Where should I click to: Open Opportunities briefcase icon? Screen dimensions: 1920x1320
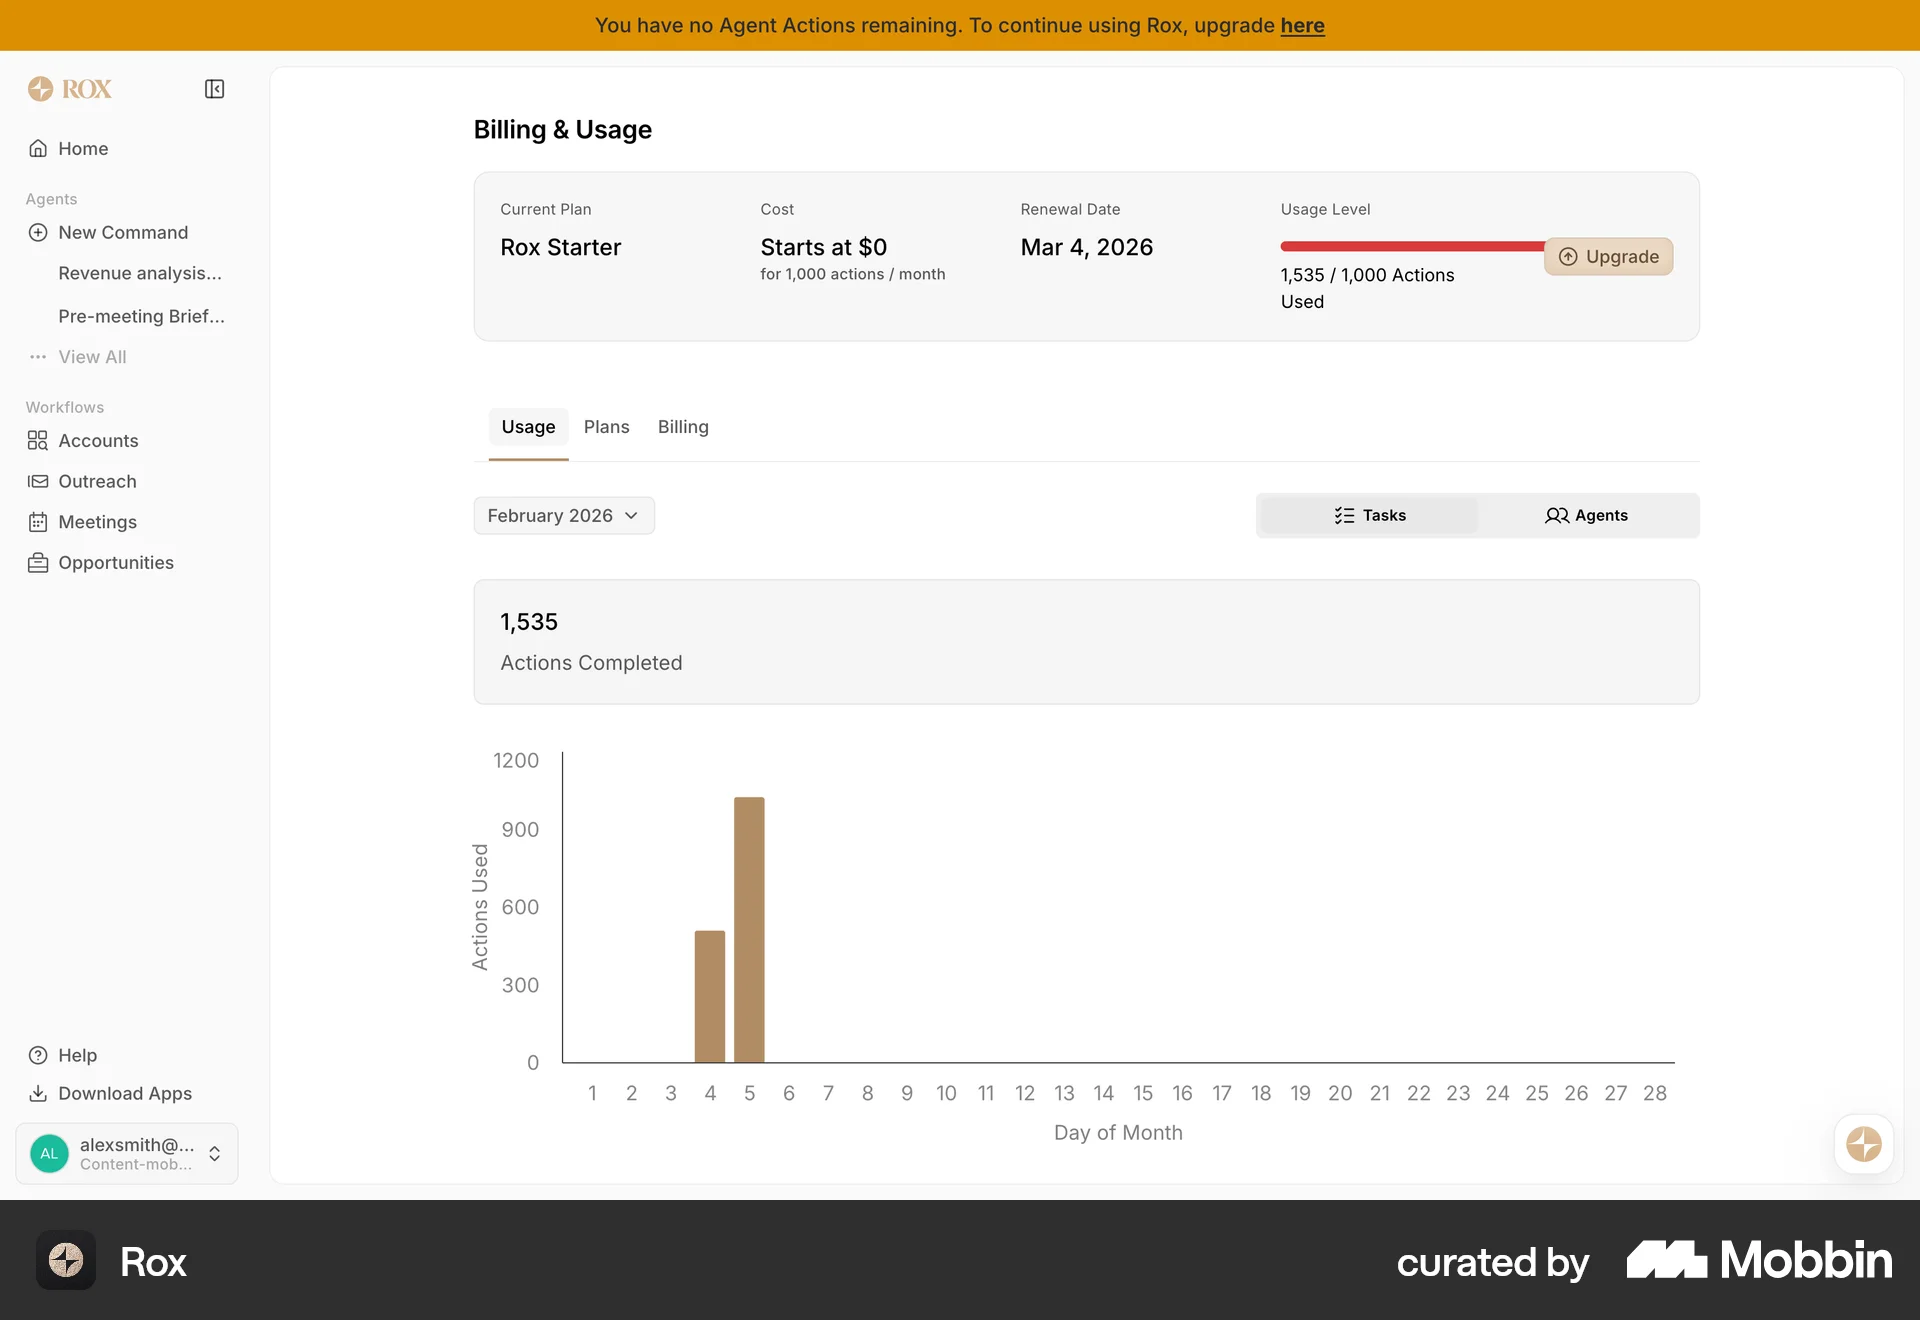pos(36,562)
